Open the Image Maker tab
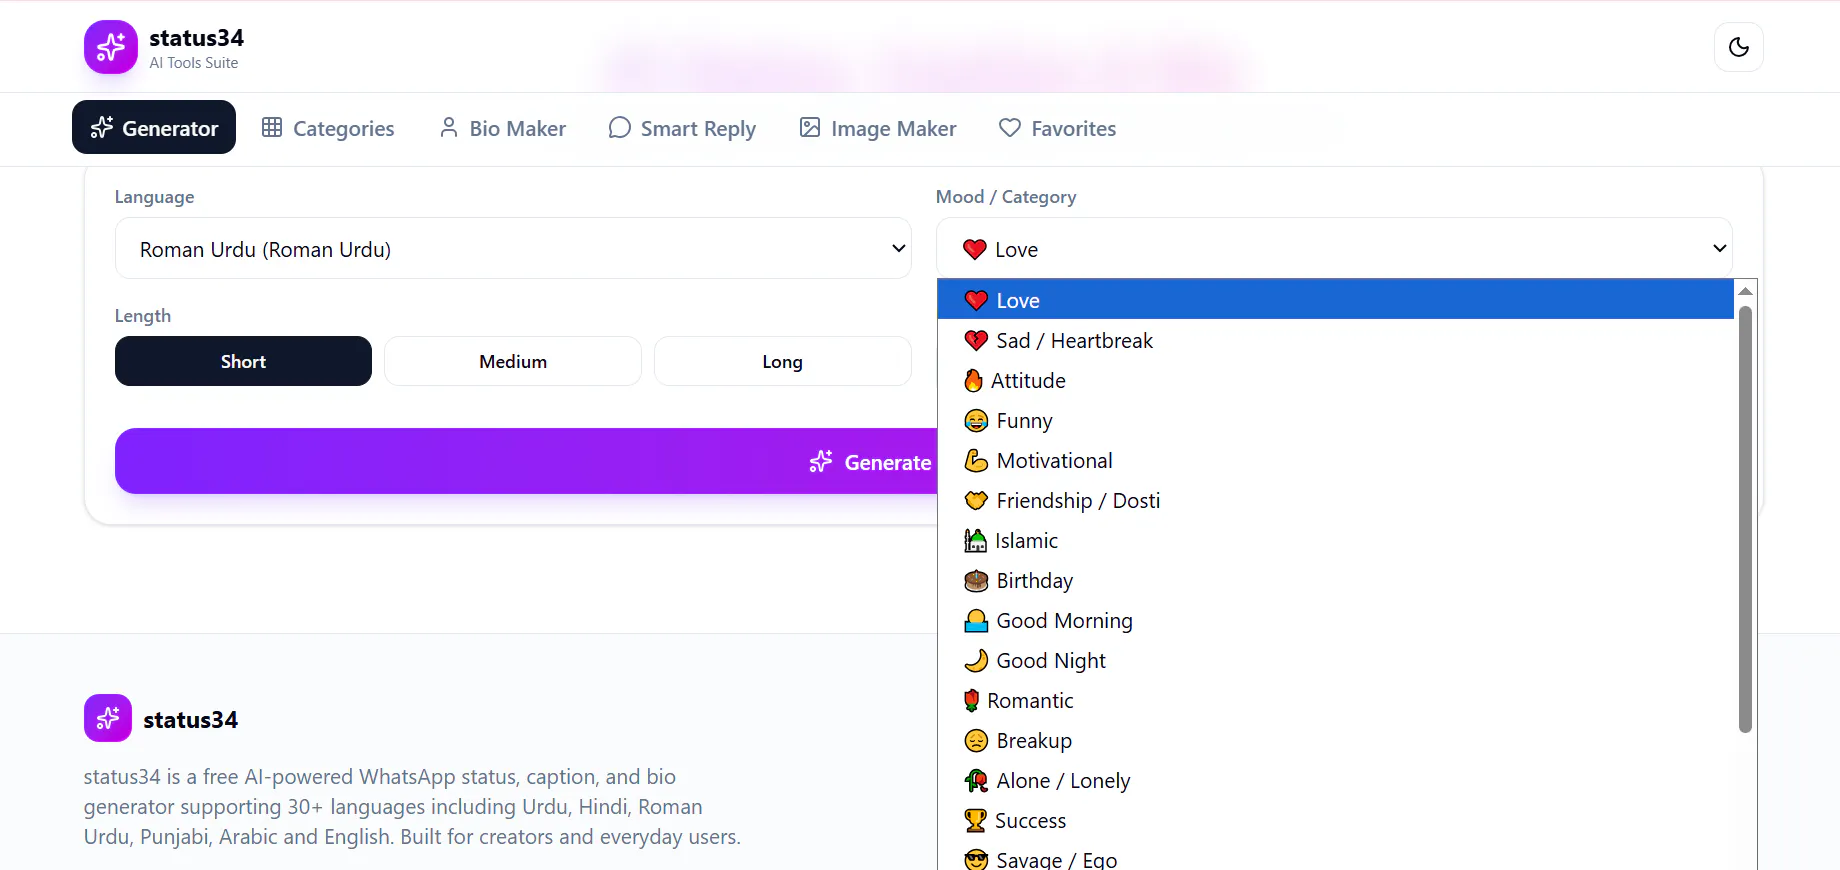The image size is (1840, 870). (x=878, y=128)
